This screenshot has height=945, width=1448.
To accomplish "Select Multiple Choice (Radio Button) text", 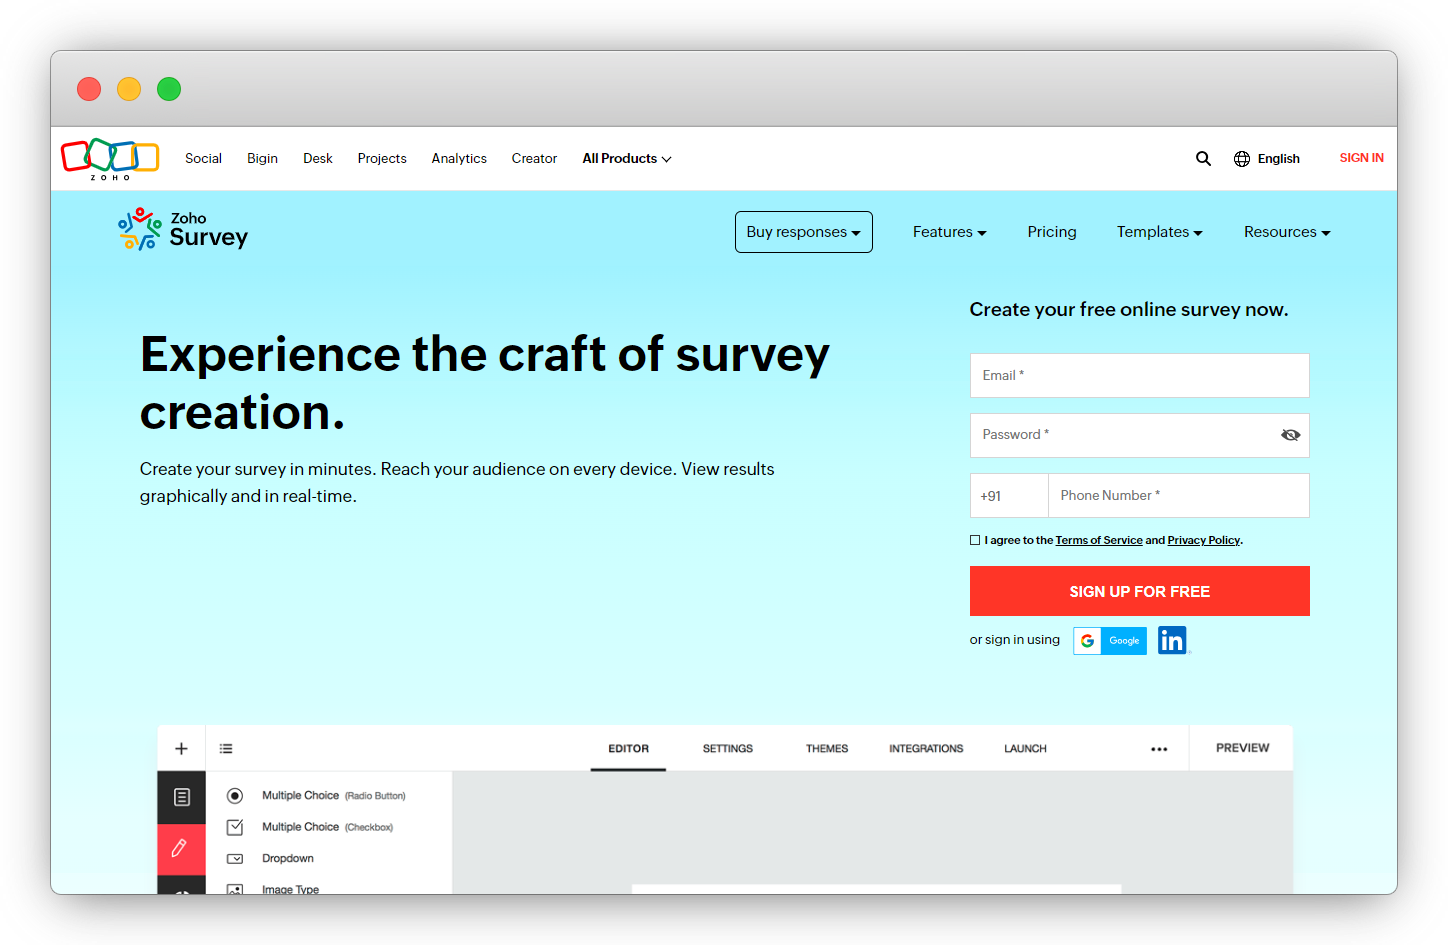I will [x=334, y=796].
